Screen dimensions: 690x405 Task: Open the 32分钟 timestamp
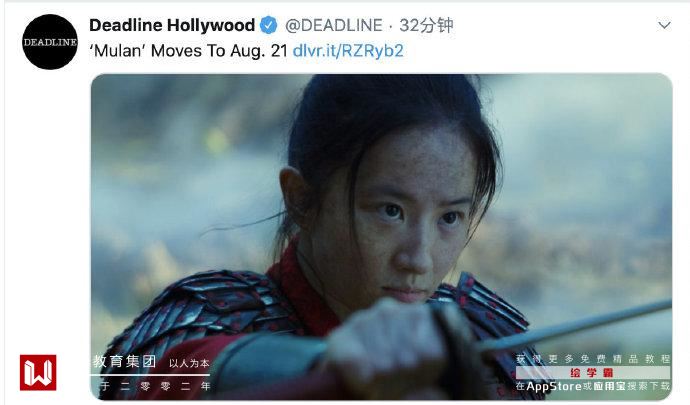click(426, 25)
